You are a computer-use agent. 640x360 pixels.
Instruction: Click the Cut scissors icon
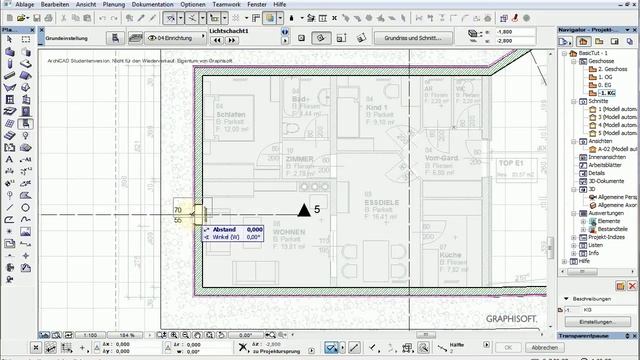(x=64, y=18)
